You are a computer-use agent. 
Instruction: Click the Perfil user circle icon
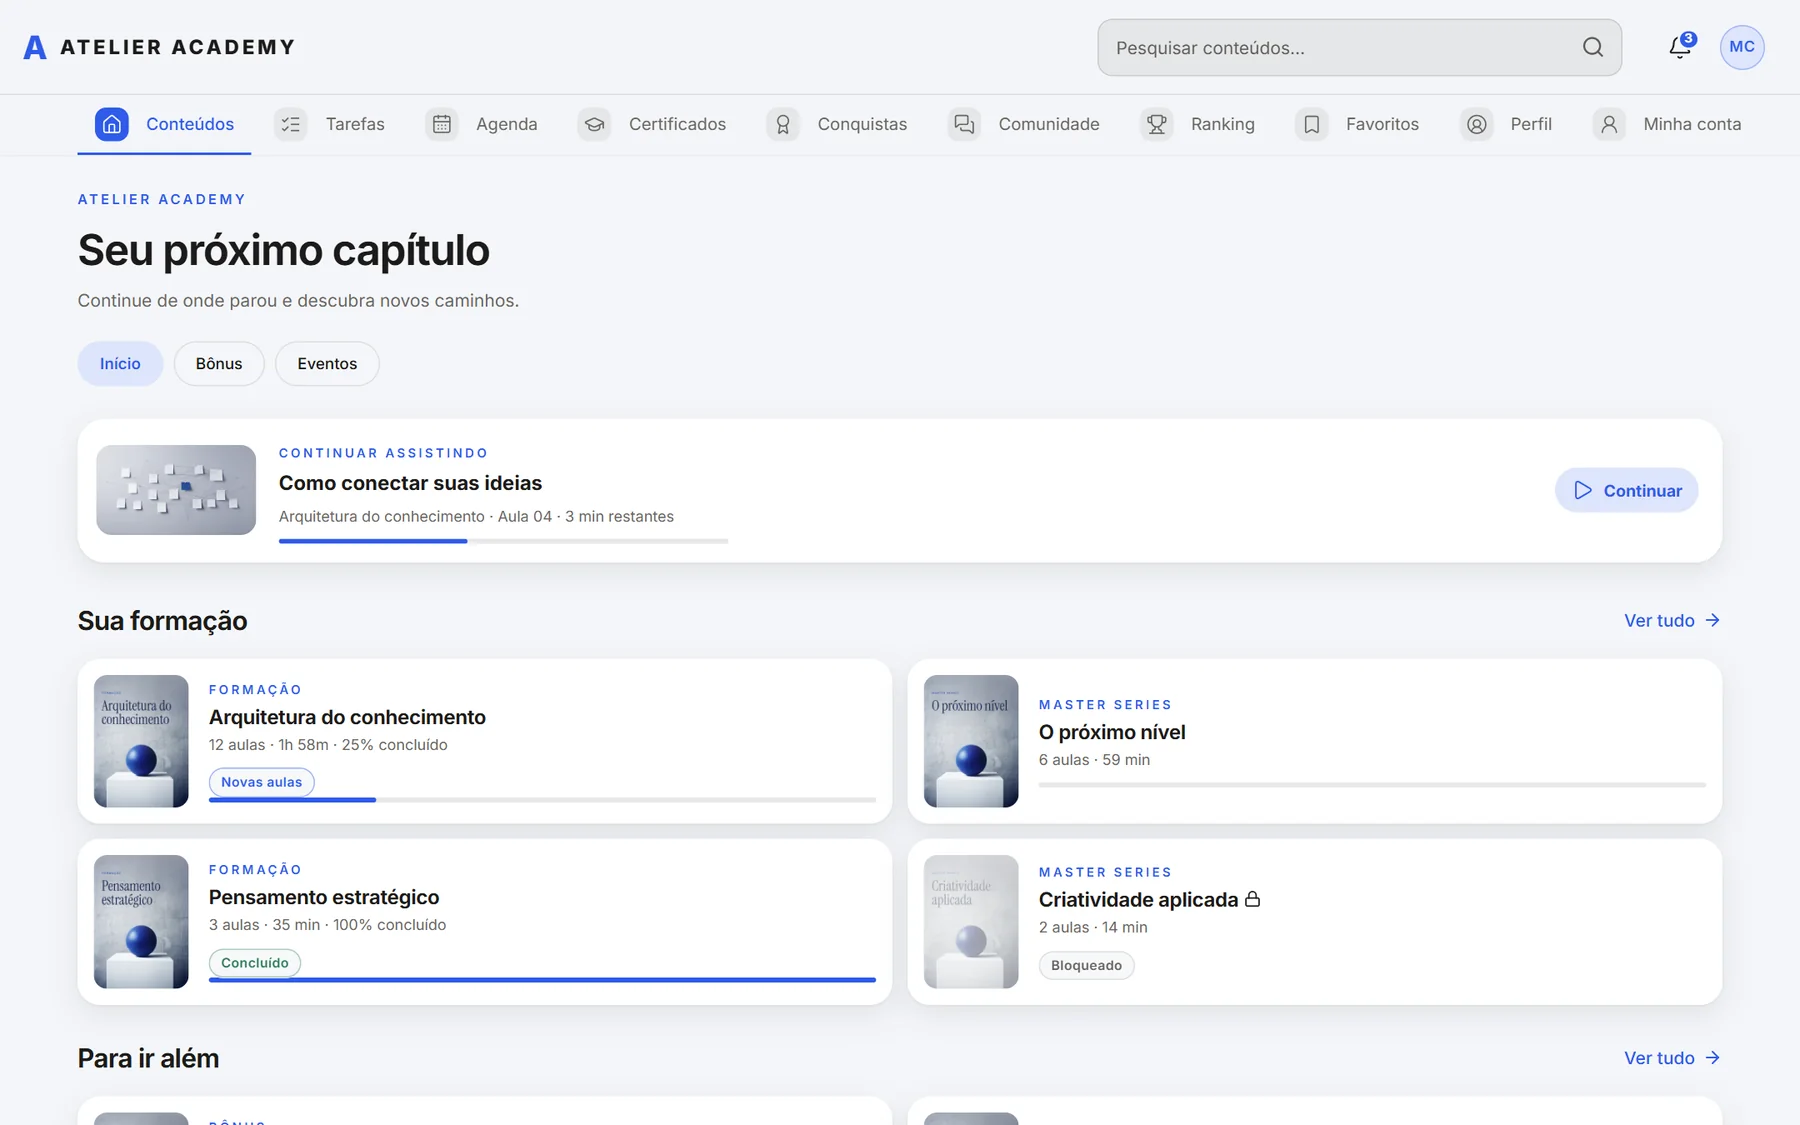pos(1477,124)
